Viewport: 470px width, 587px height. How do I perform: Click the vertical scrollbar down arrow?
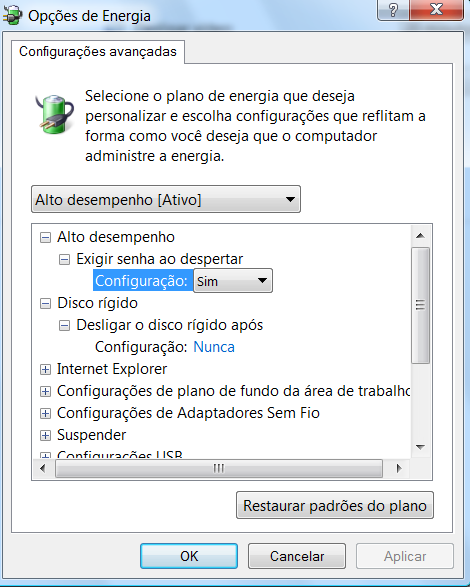(x=421, y=447)
